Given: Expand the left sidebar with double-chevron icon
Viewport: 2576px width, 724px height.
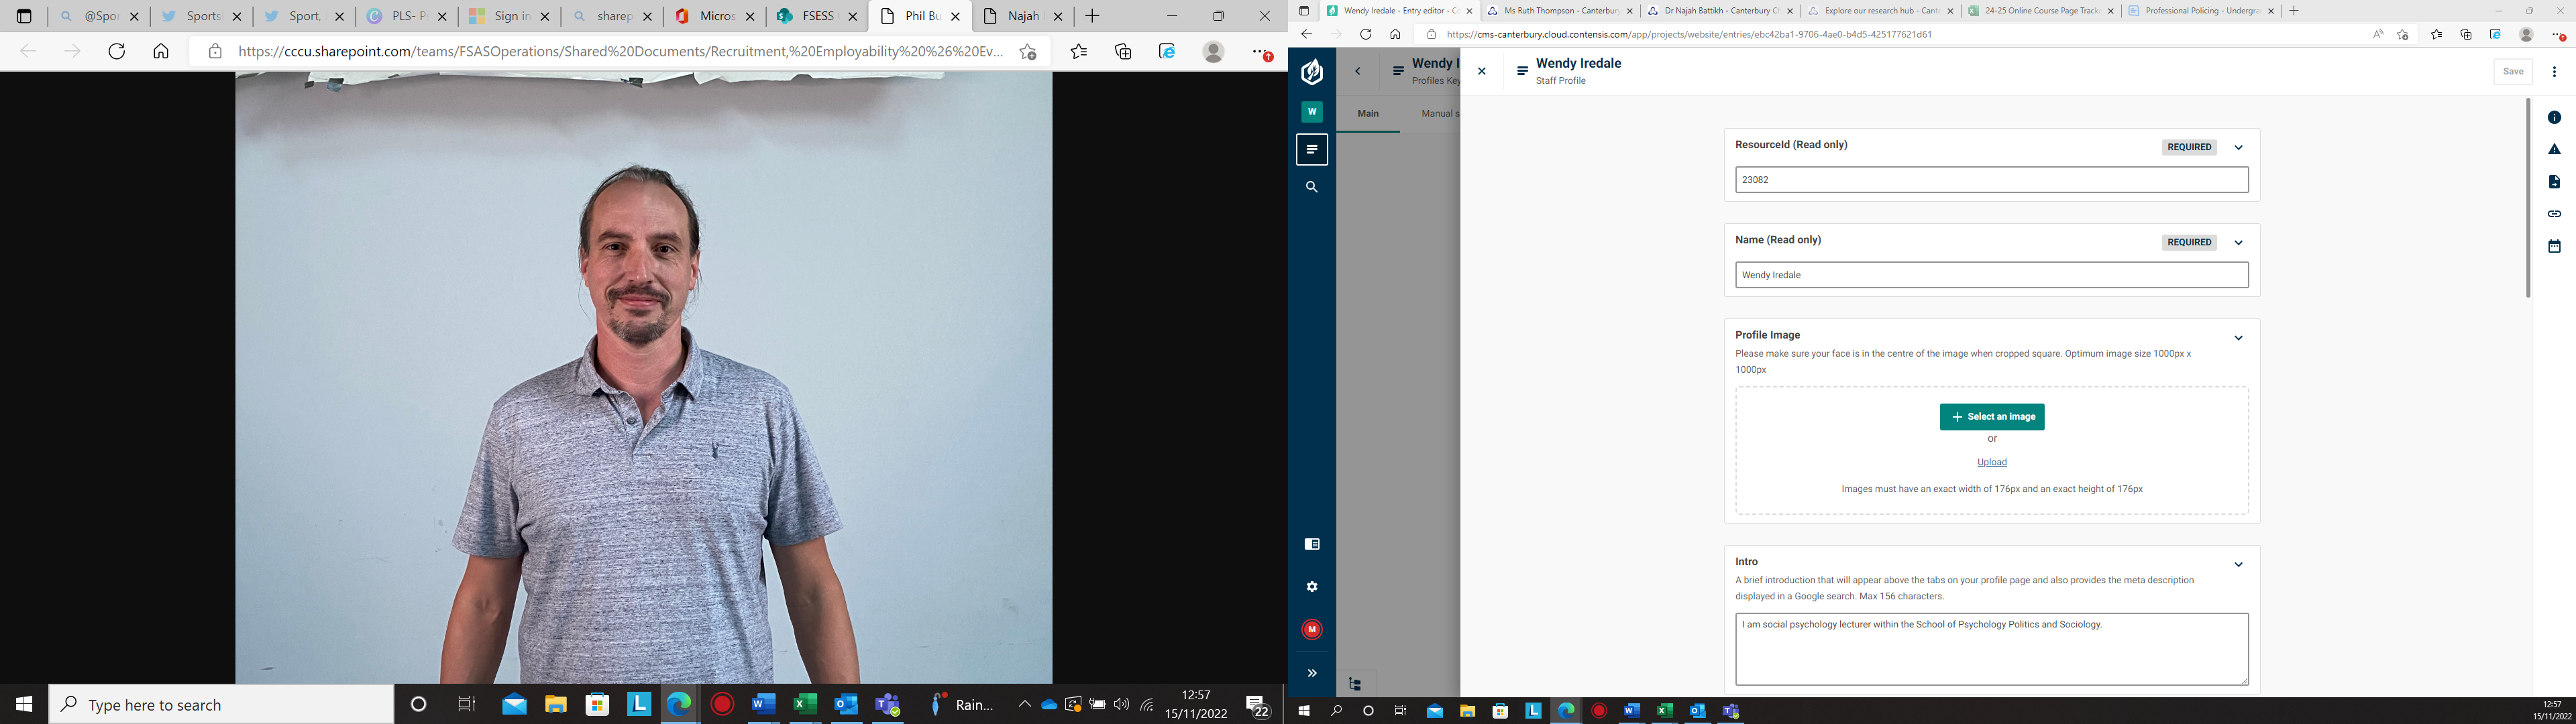Looking at the screenshot, I should [1311, 673].
